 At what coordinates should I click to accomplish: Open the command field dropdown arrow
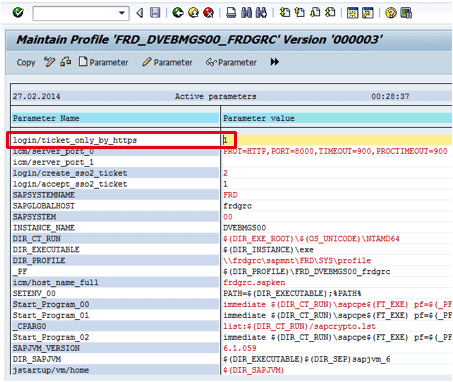122,13
